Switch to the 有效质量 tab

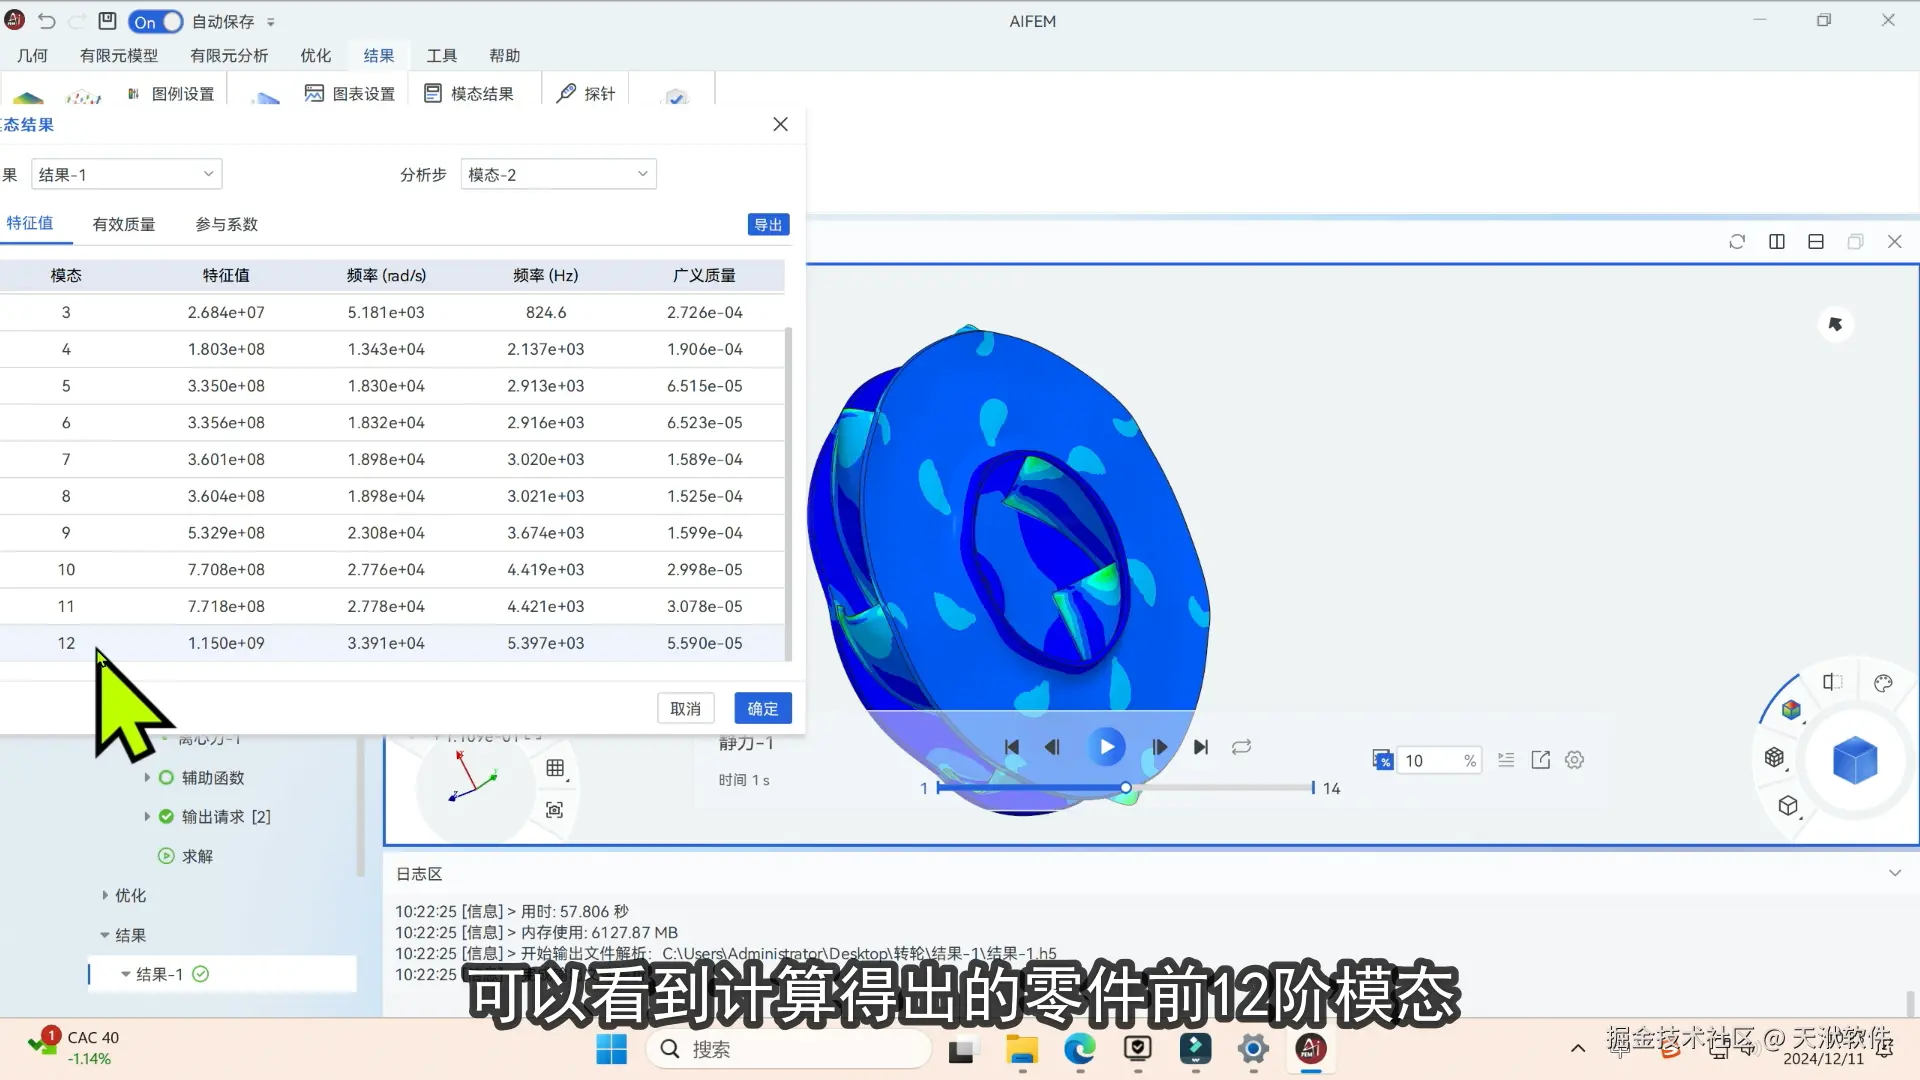pyautogui.click(x=124, y=224)
